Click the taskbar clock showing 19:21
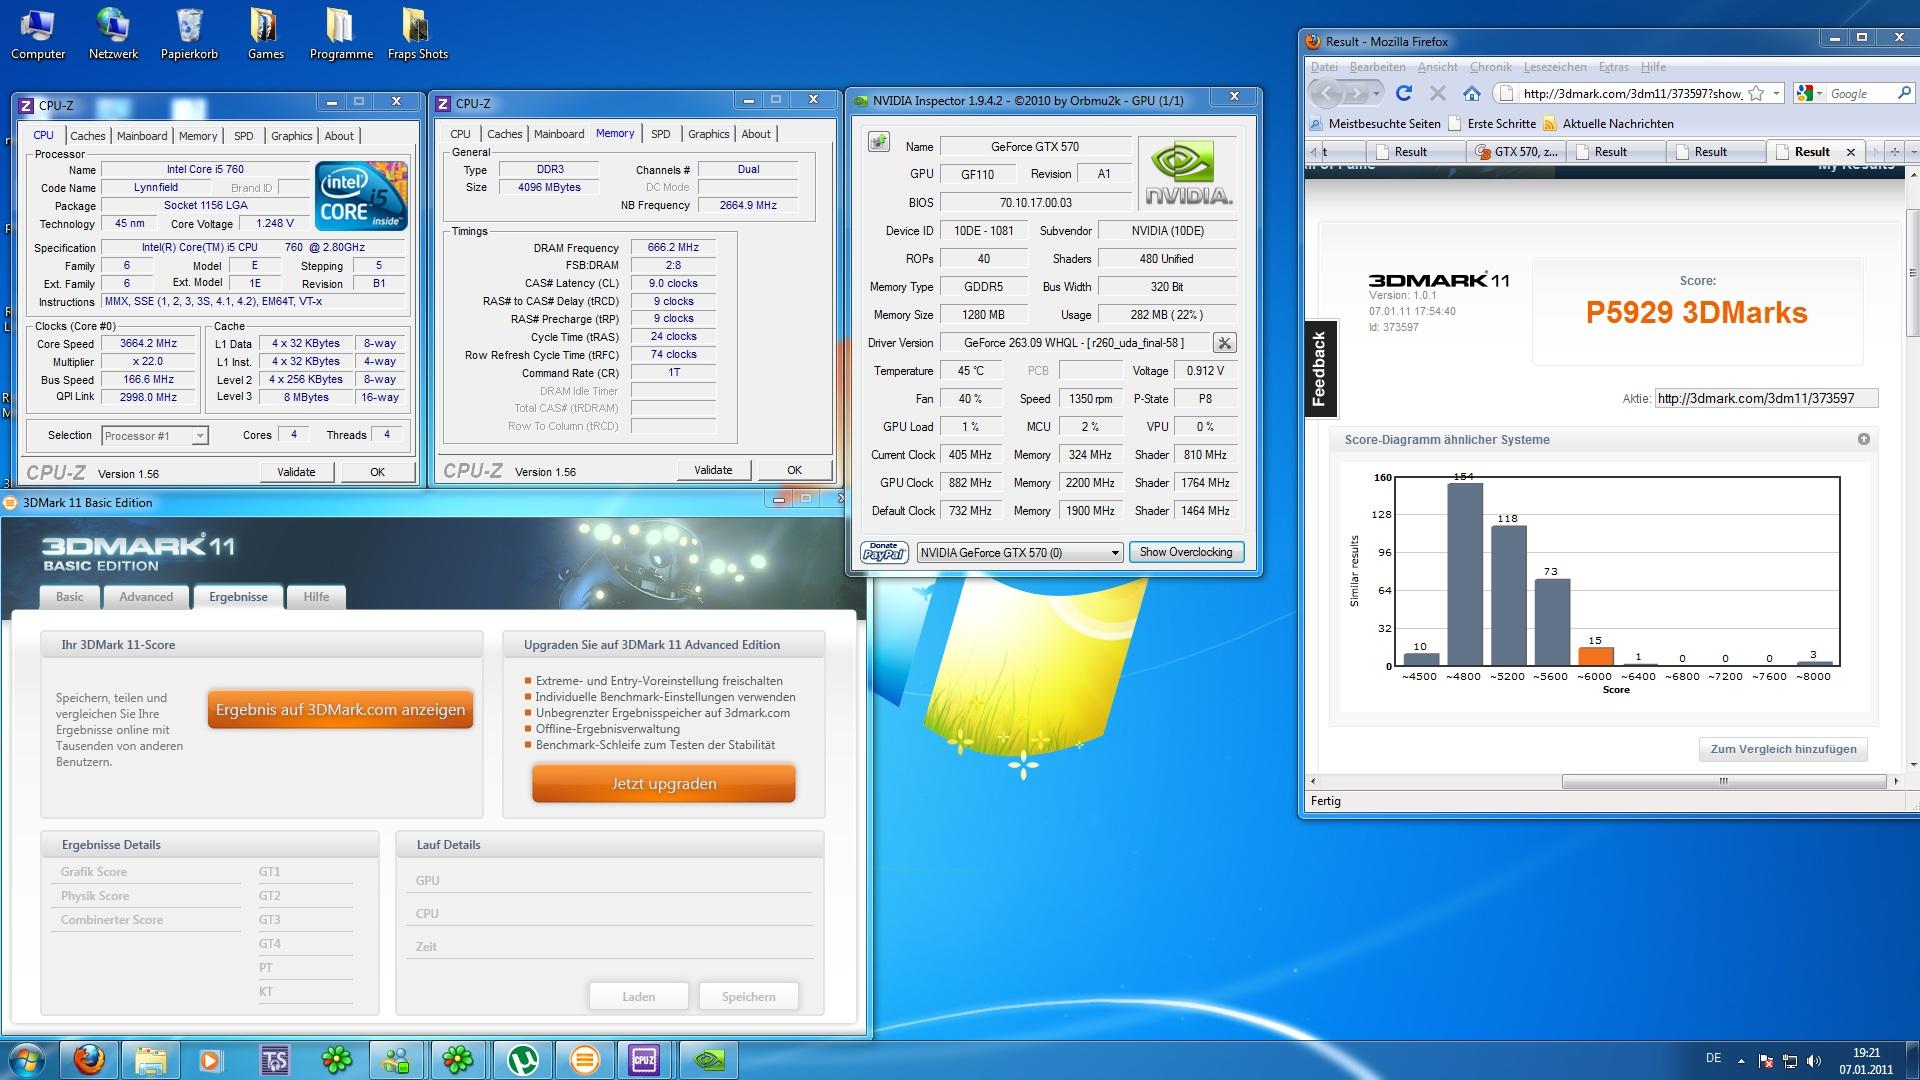This screenshot has height=1080, width=1920. point(1866,1060)
